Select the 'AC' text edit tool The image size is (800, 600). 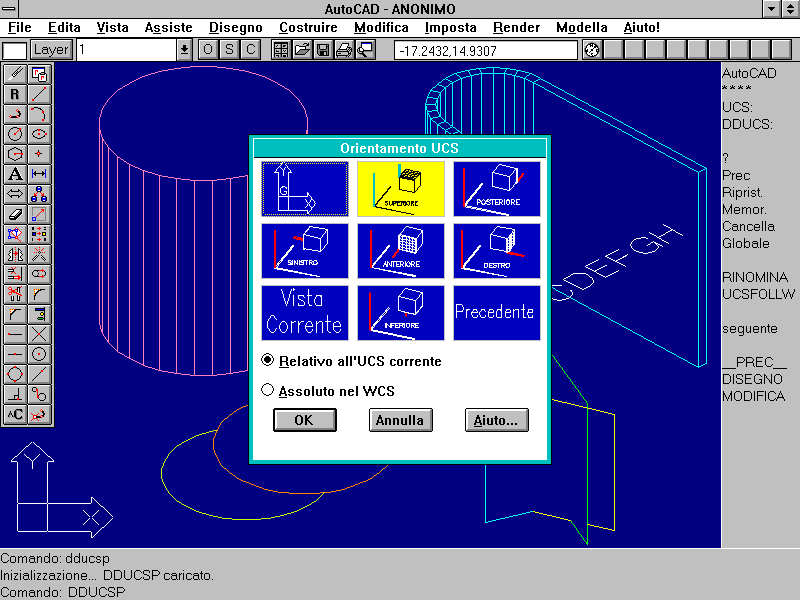pyautogui.click(x=15, y=414)
